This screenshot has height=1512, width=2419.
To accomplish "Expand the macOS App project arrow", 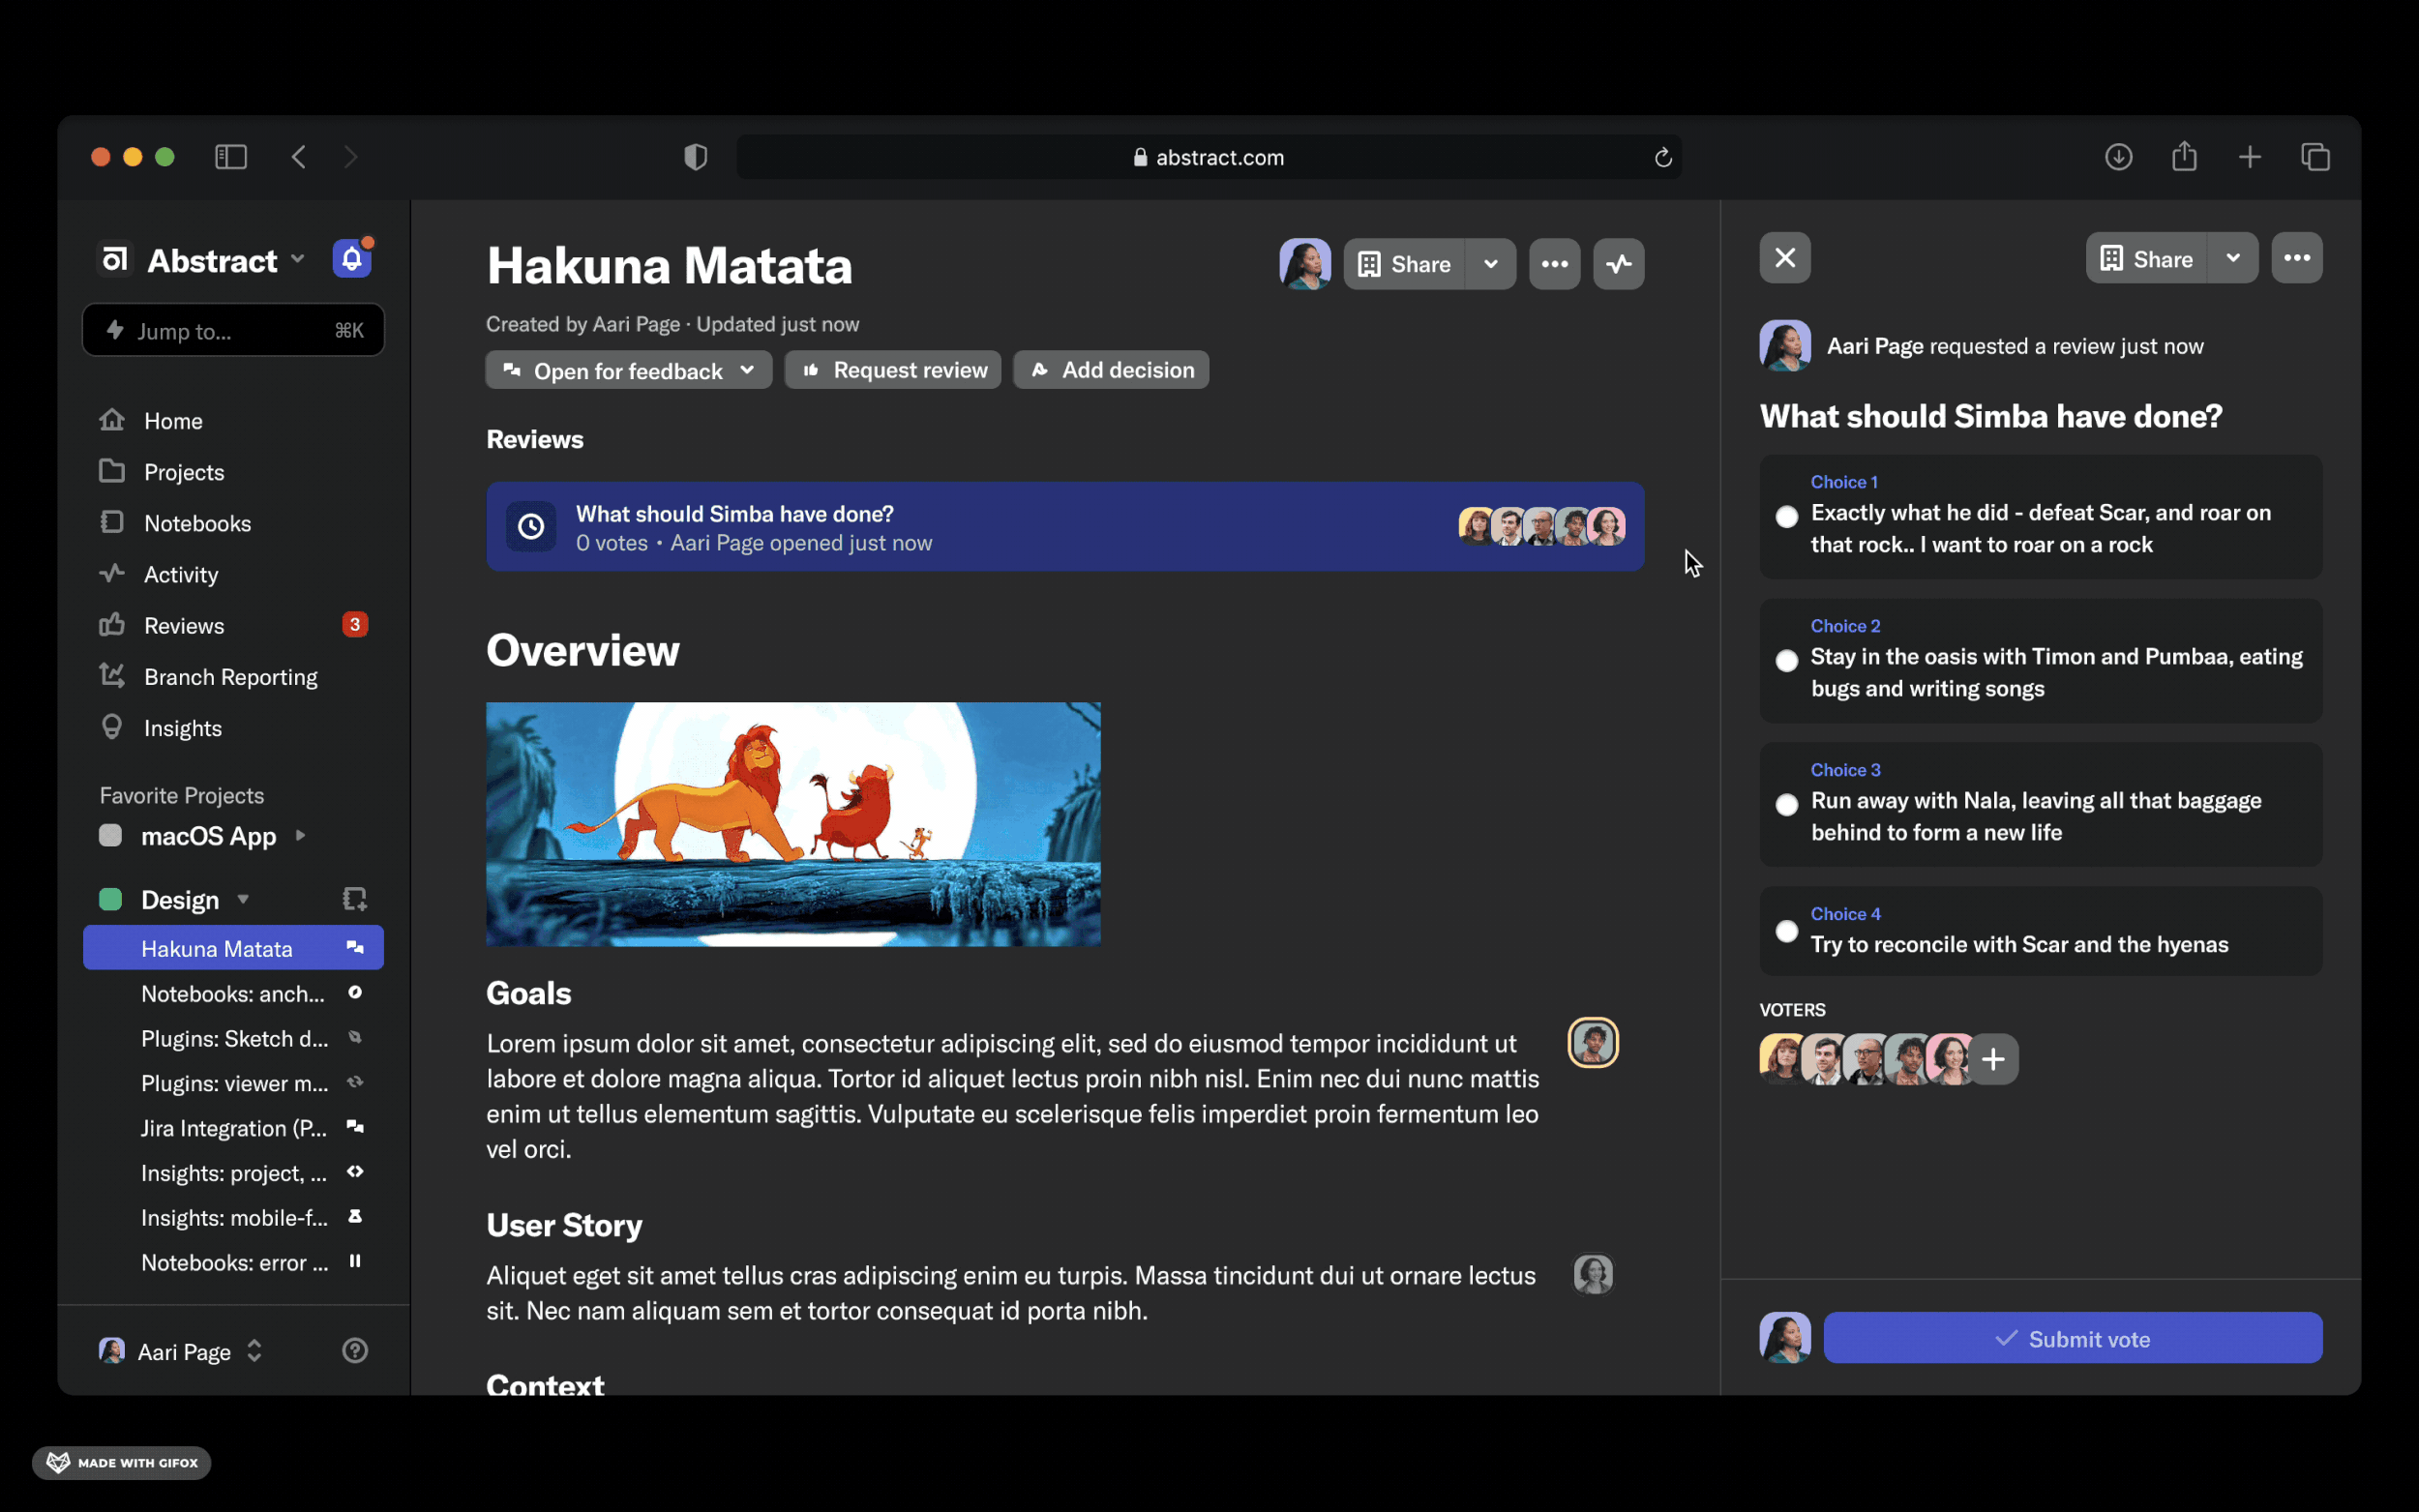I will coord(300,835).
